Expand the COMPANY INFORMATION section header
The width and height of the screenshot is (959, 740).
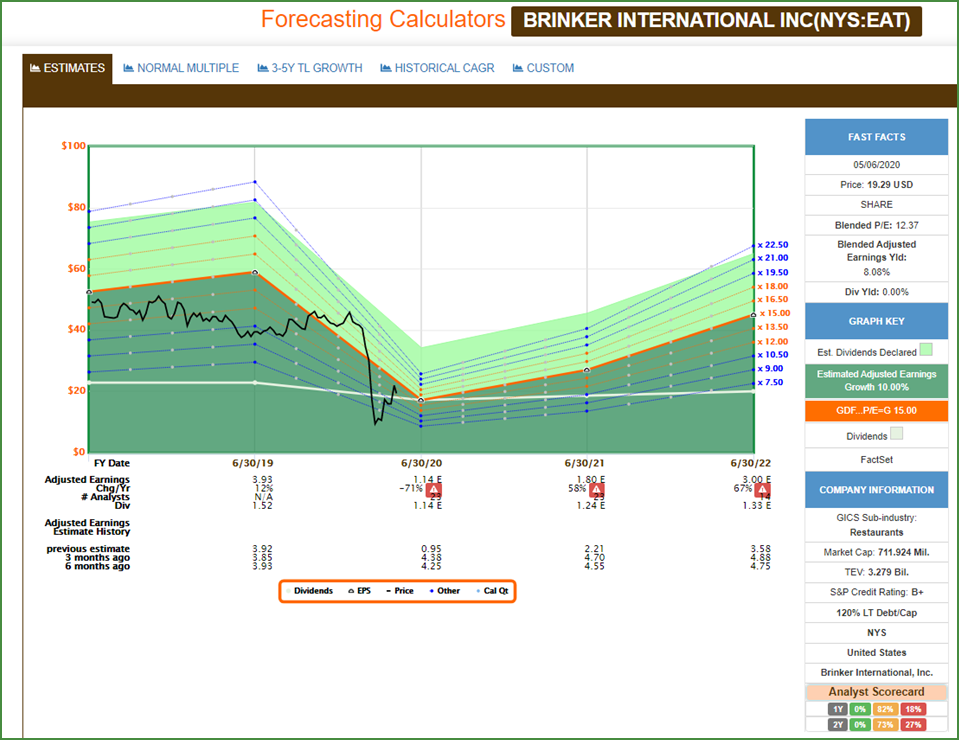click(x=876, y=490)
